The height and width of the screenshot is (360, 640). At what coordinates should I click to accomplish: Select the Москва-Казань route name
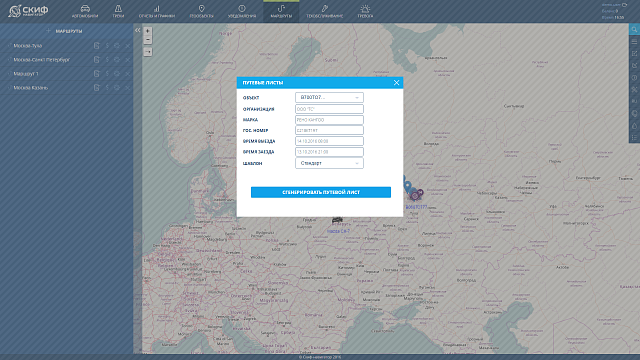pyautogui.click(x=31, y=88)
